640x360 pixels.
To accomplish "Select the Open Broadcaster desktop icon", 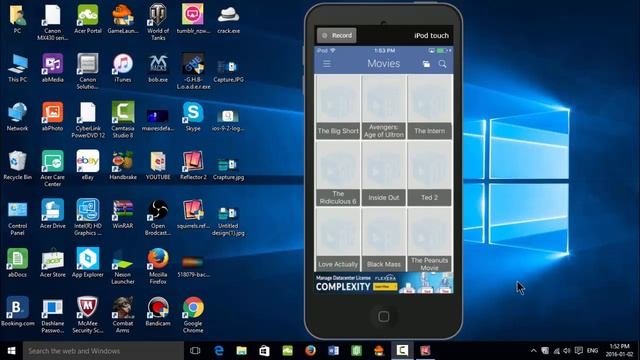I will coord(158,217).
